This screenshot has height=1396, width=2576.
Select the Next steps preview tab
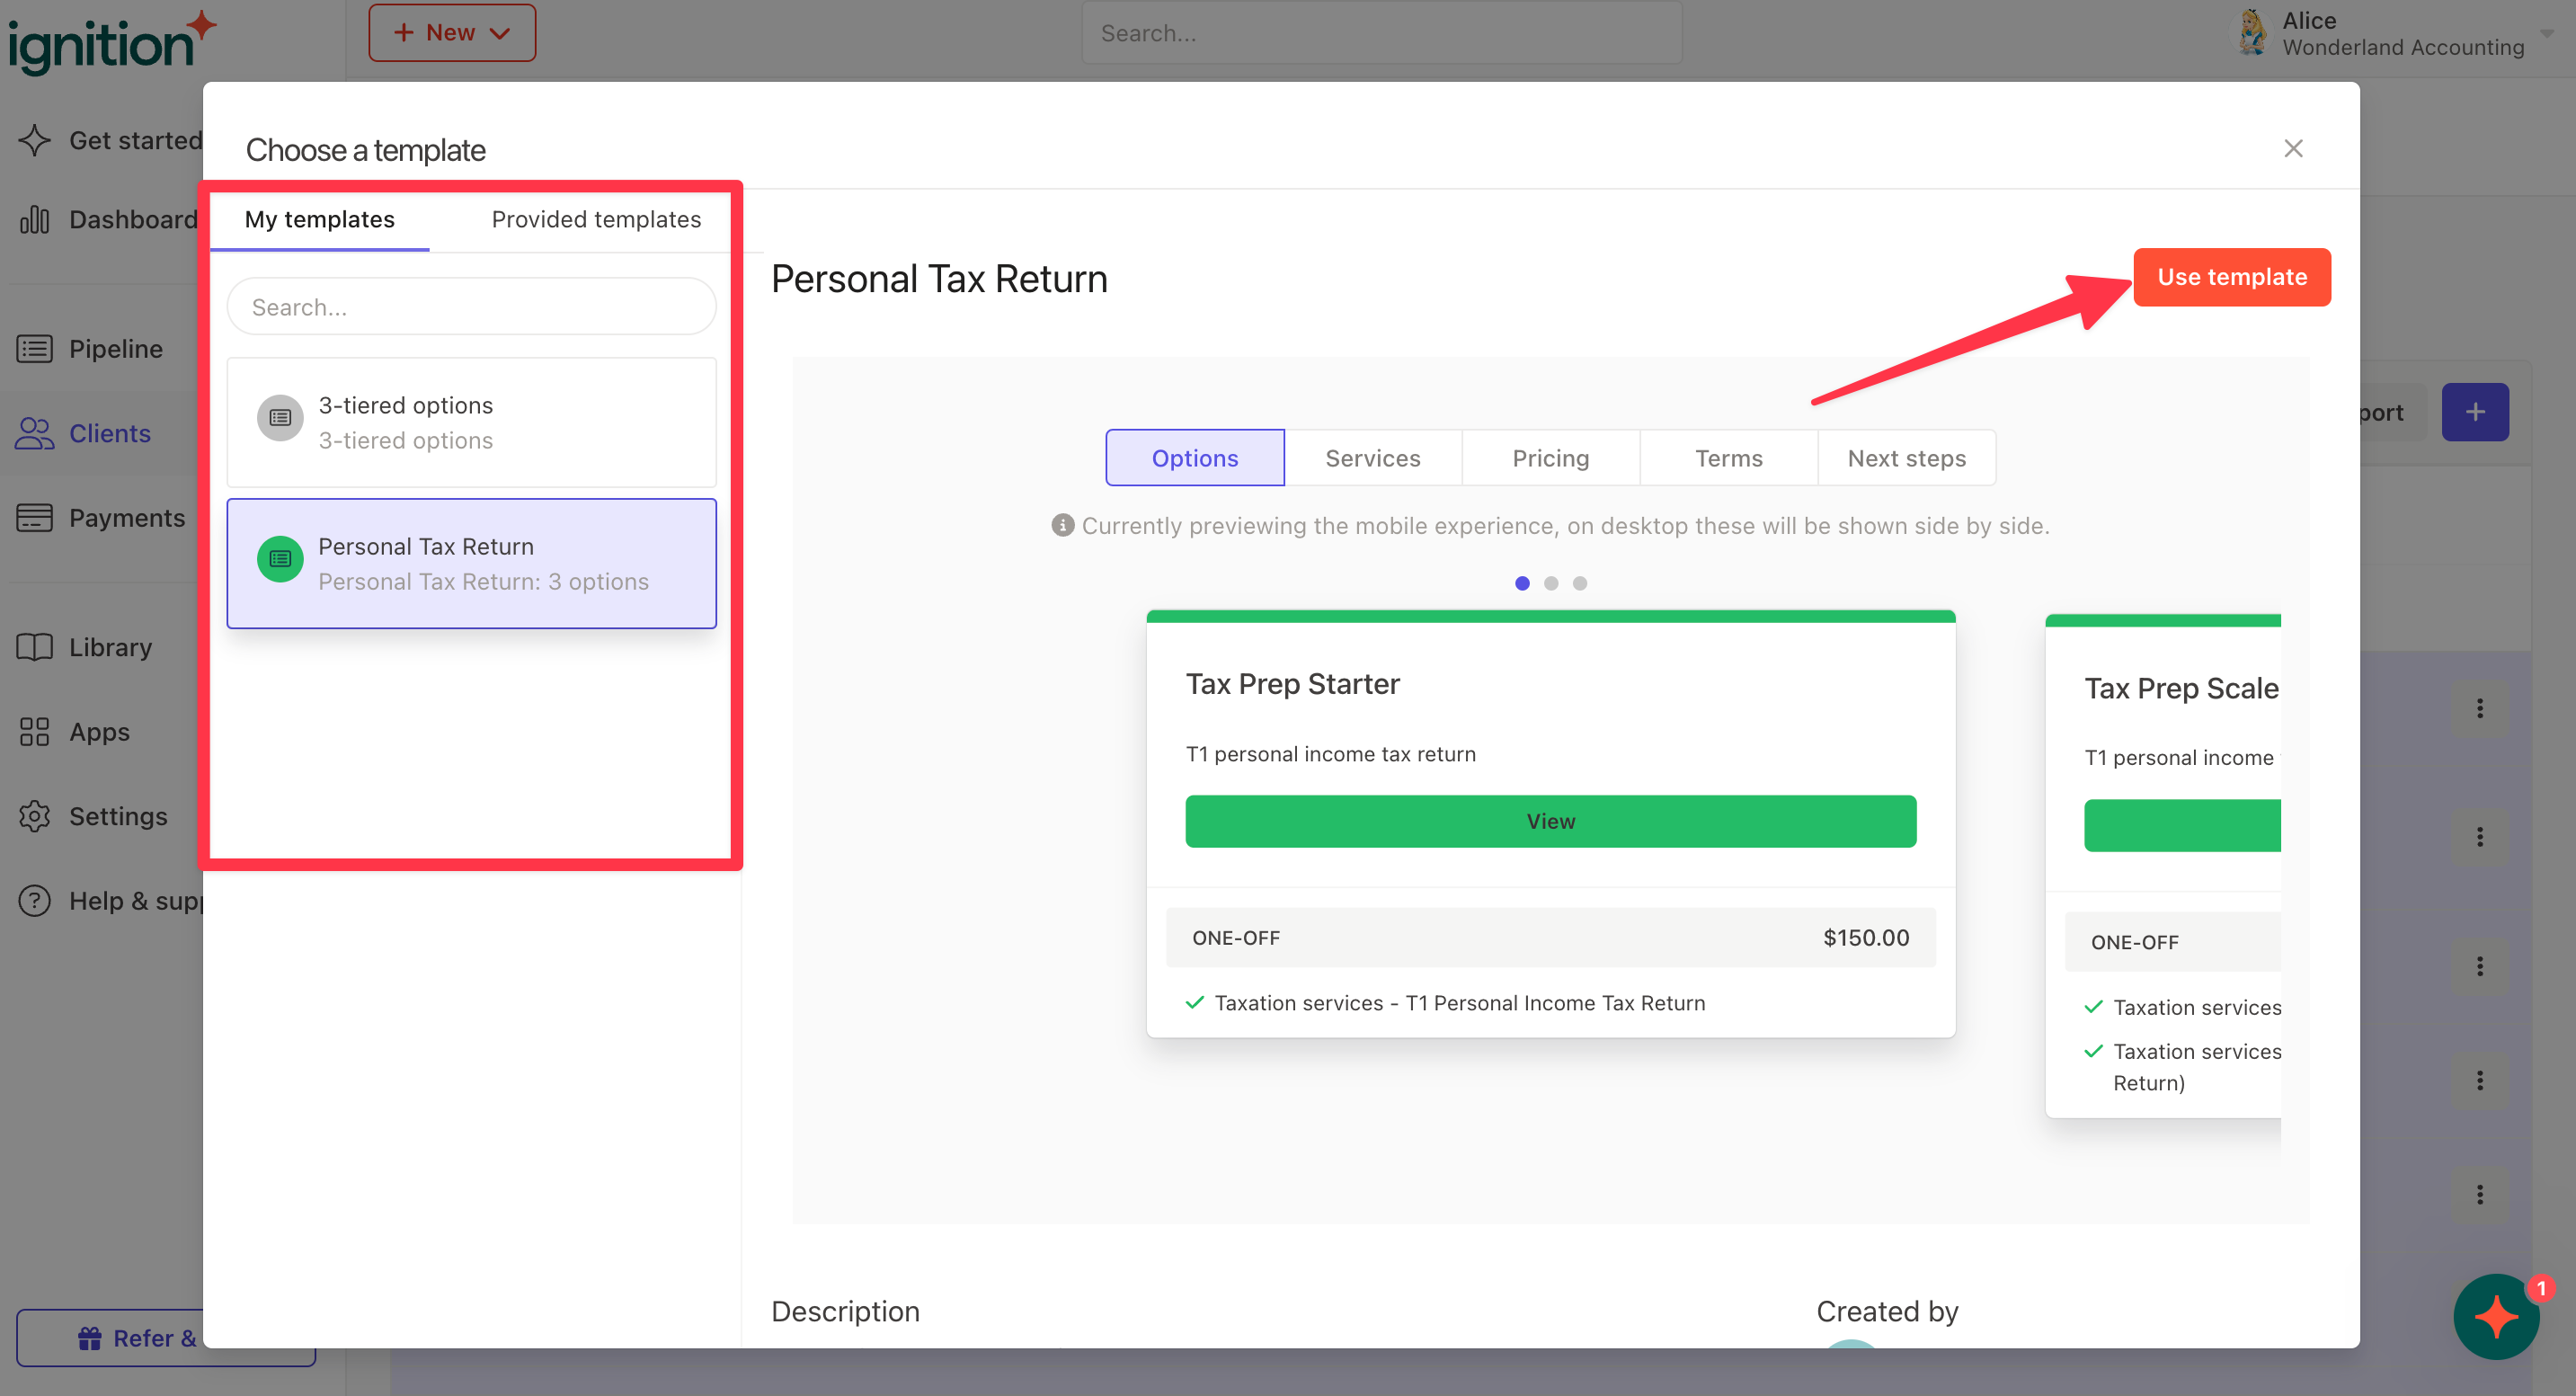click(x=1907, y=458)
